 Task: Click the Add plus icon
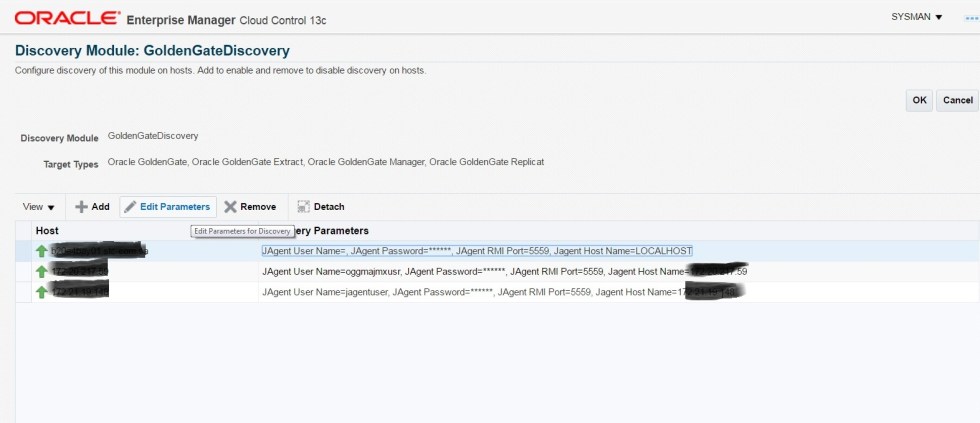coord(81,207)
